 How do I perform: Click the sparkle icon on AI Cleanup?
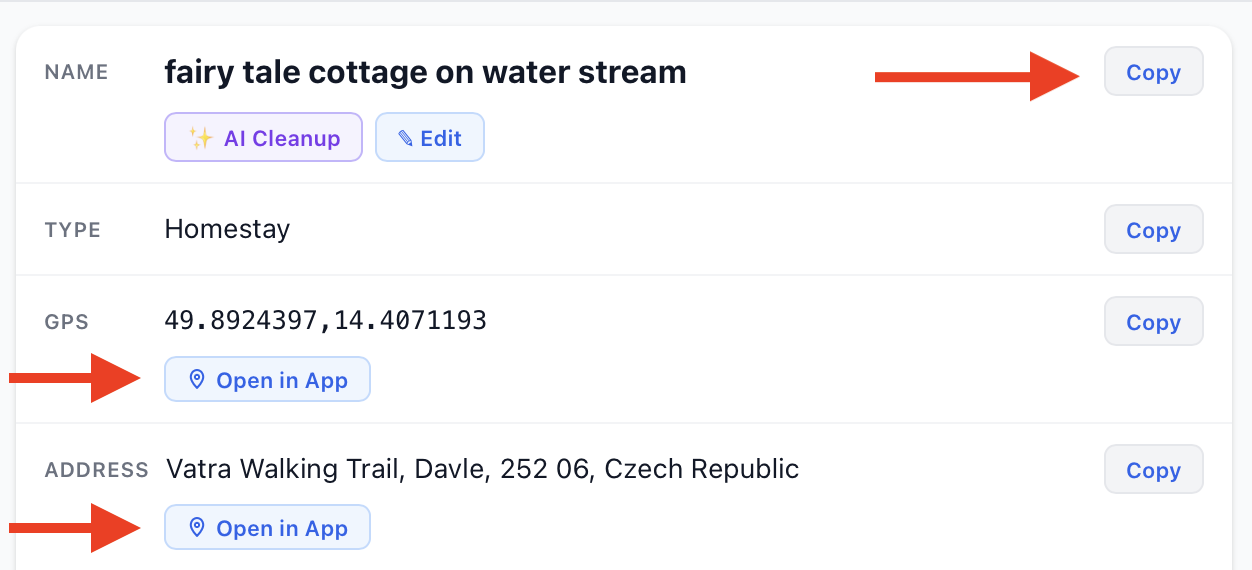201,138
